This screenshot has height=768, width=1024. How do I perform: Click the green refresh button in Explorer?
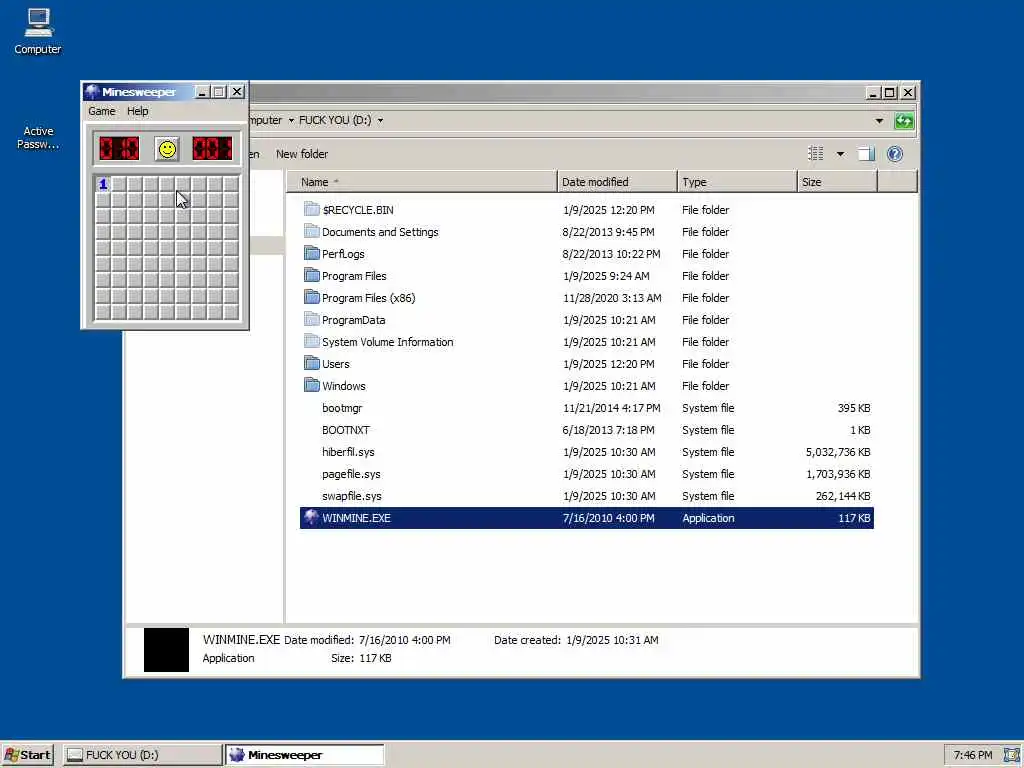pyautogui.click(x=904, y=121)
